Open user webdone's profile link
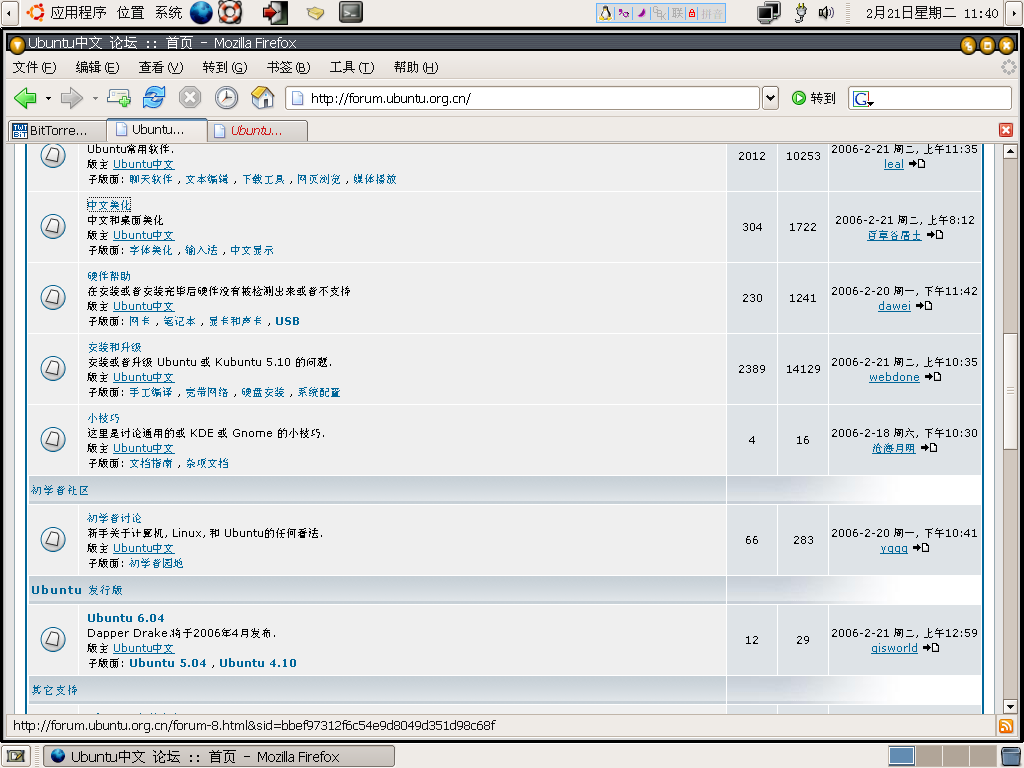1024x768 pixels. [894, 377]
